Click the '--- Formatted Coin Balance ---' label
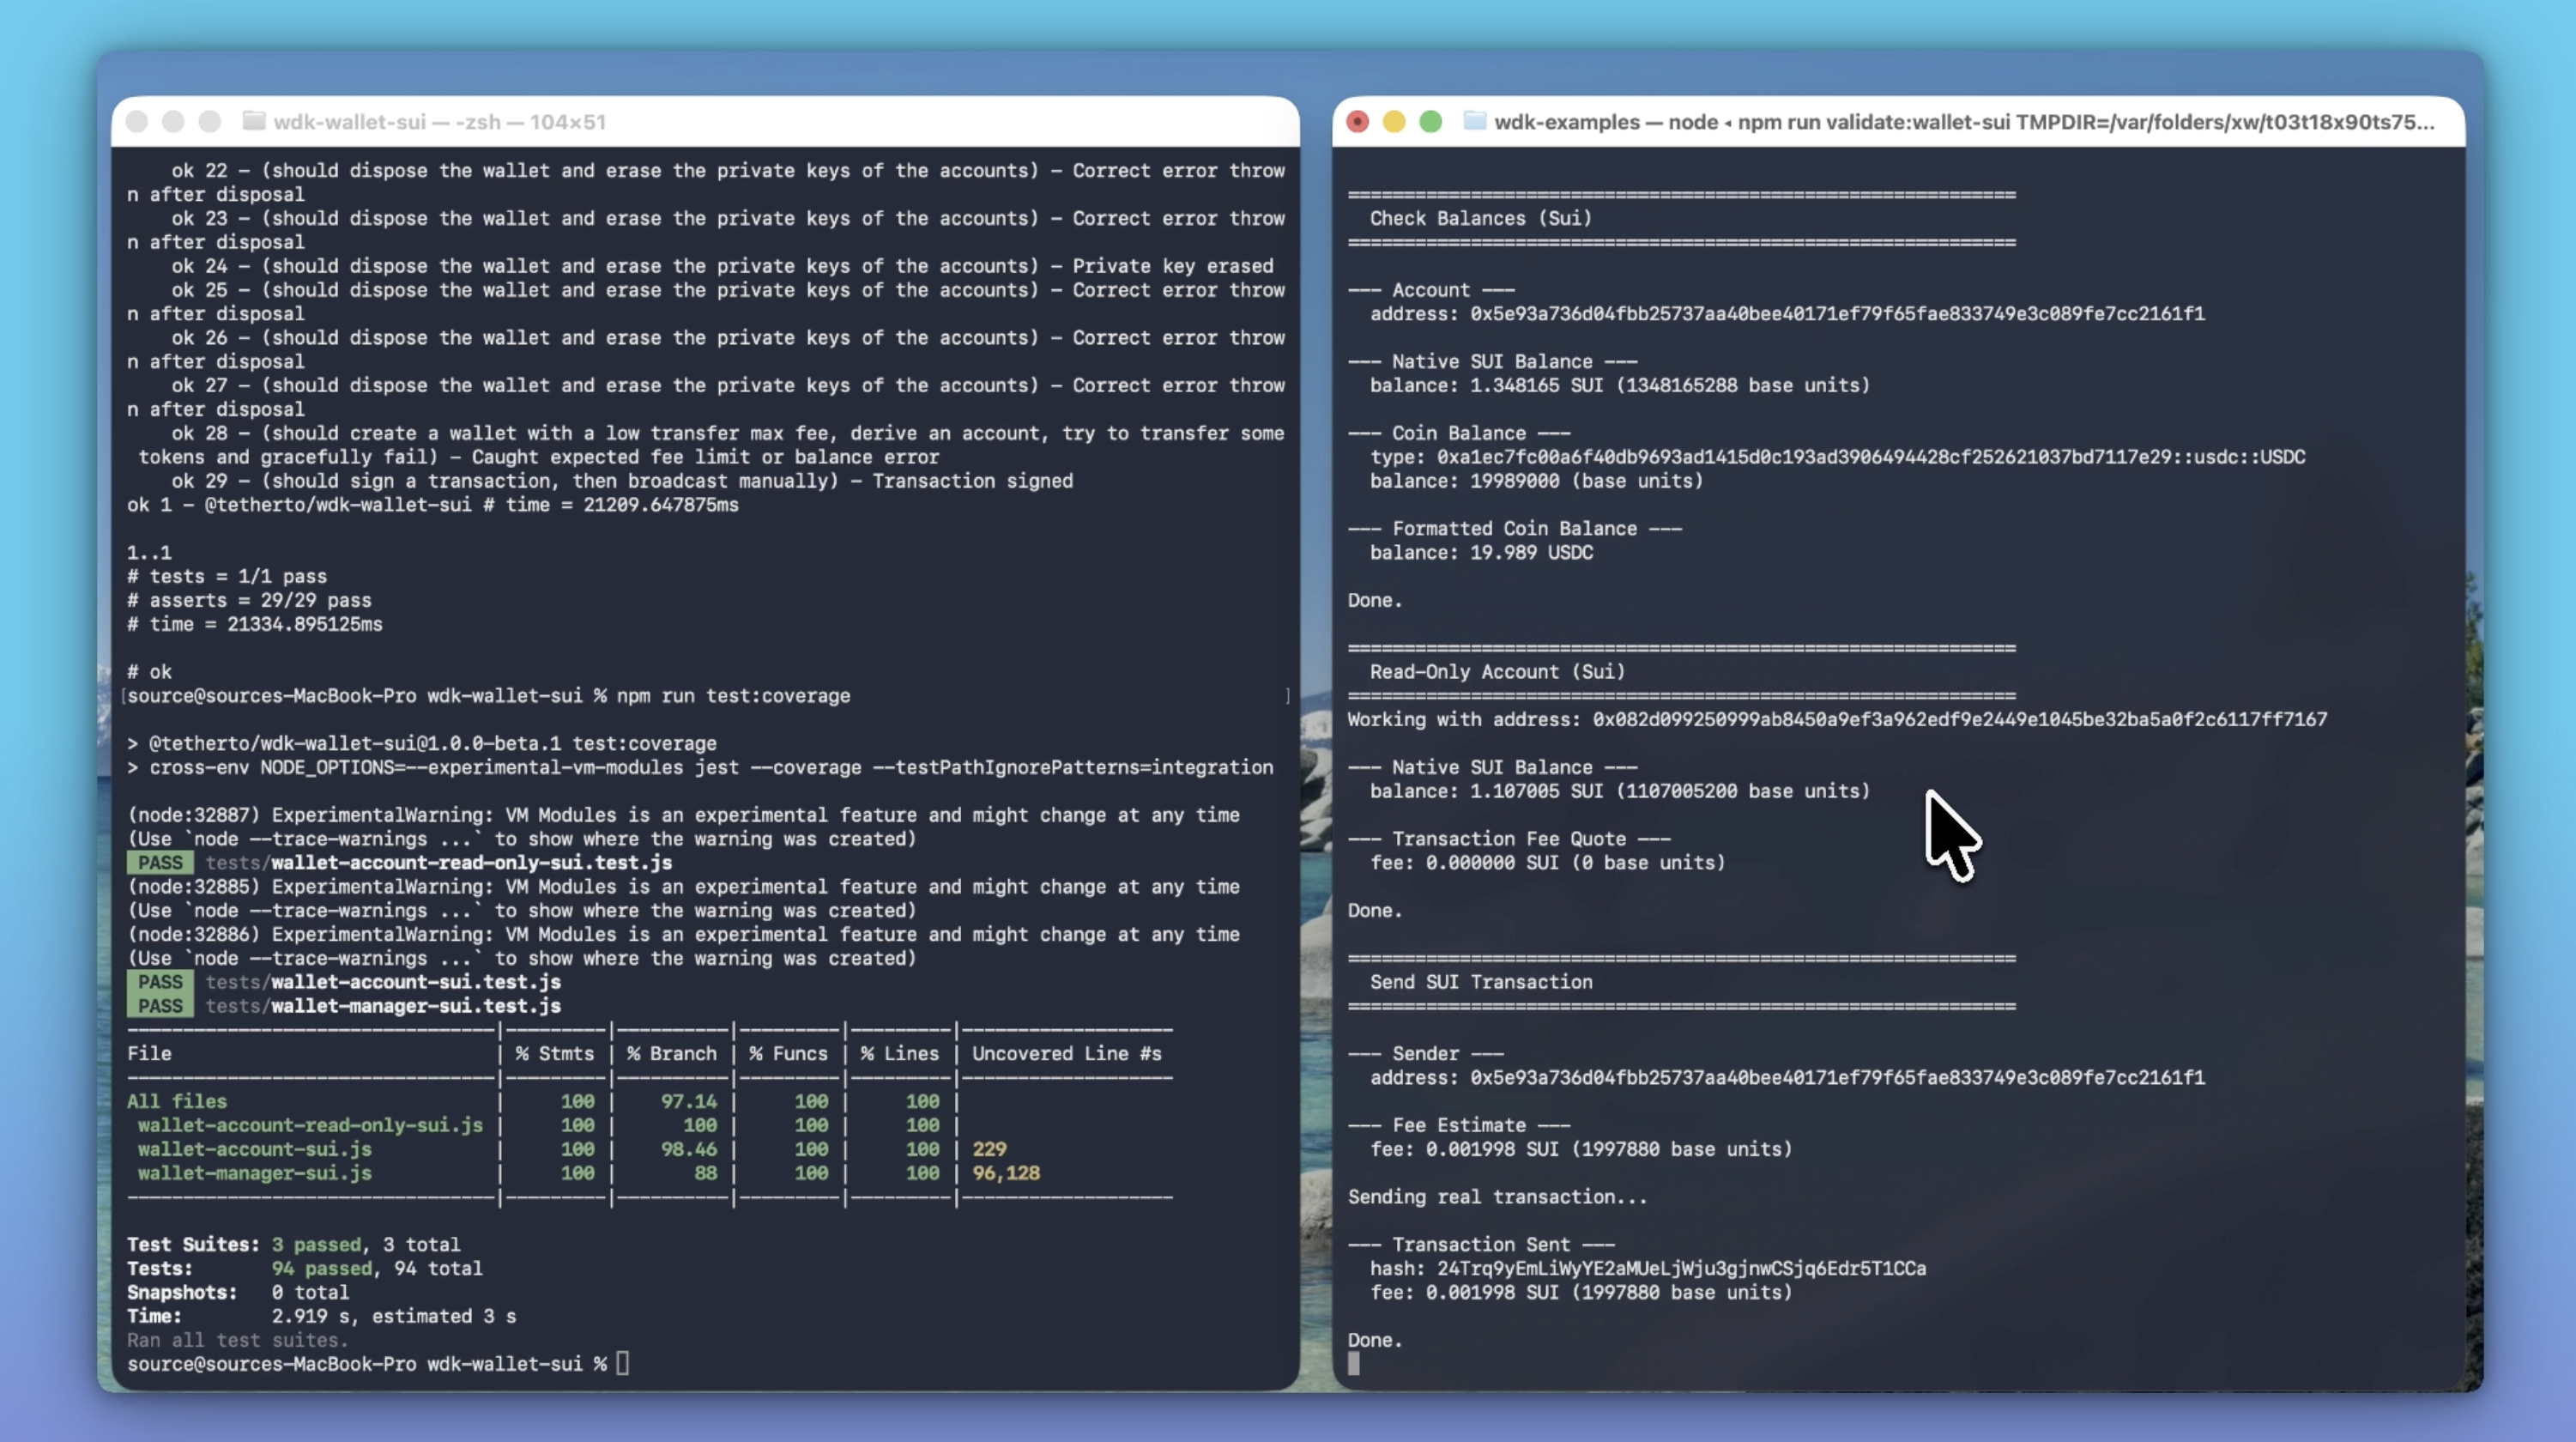 coord(1514,528)
